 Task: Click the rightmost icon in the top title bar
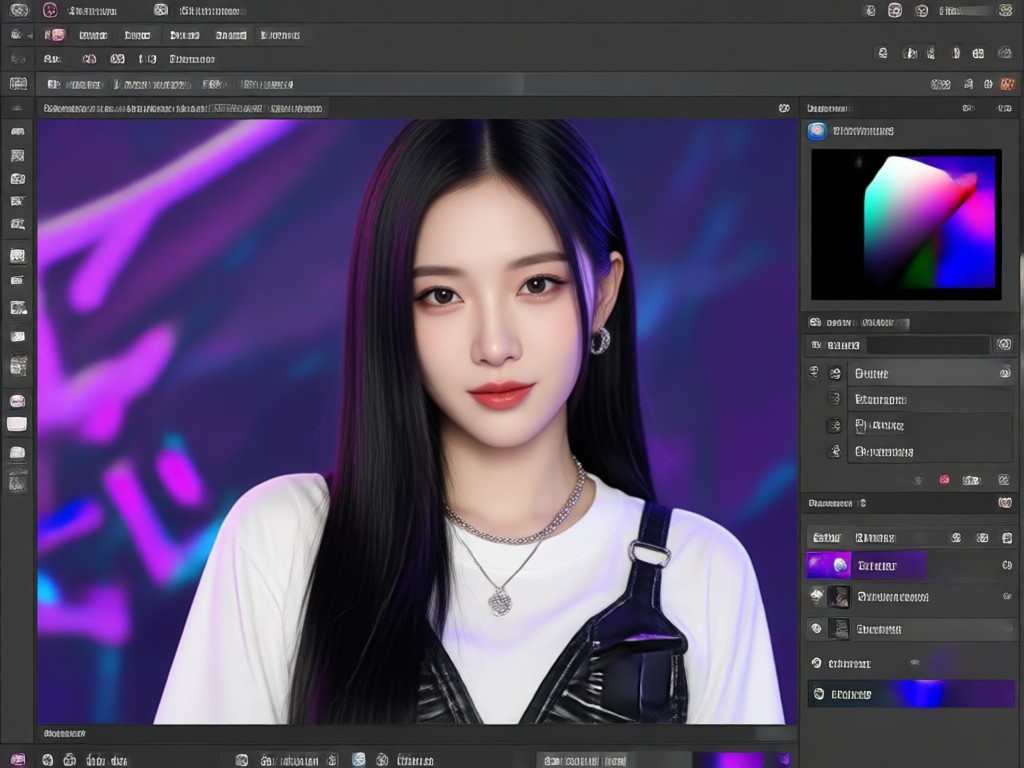(x=1005, y=10)
